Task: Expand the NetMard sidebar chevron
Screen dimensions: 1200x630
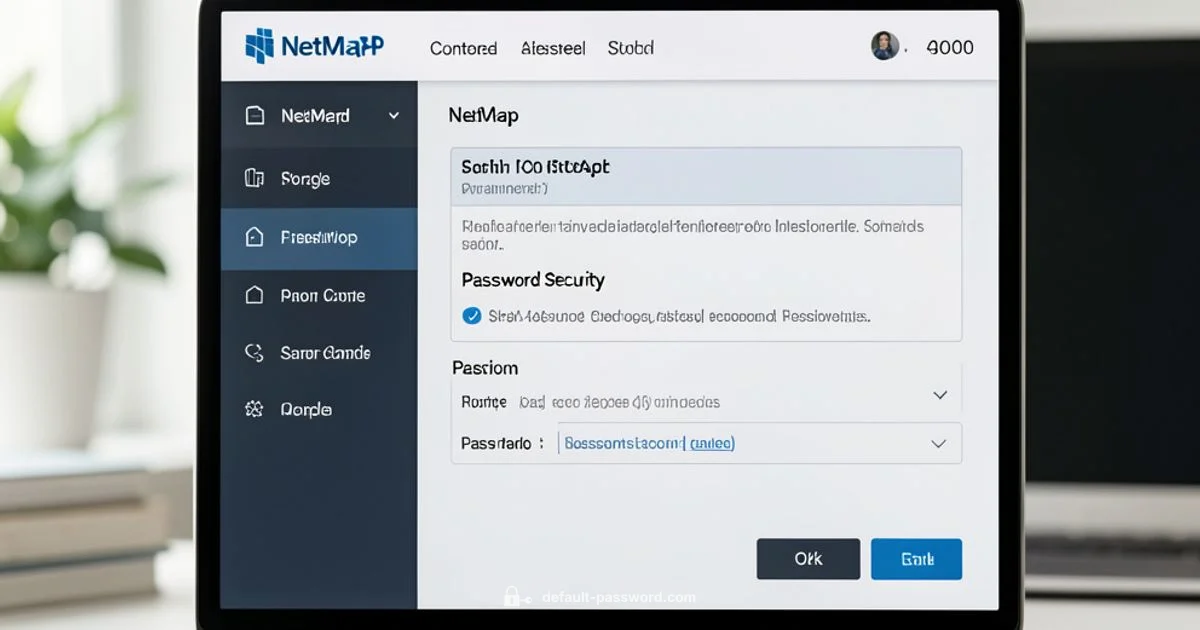Action: coord(392,115)
